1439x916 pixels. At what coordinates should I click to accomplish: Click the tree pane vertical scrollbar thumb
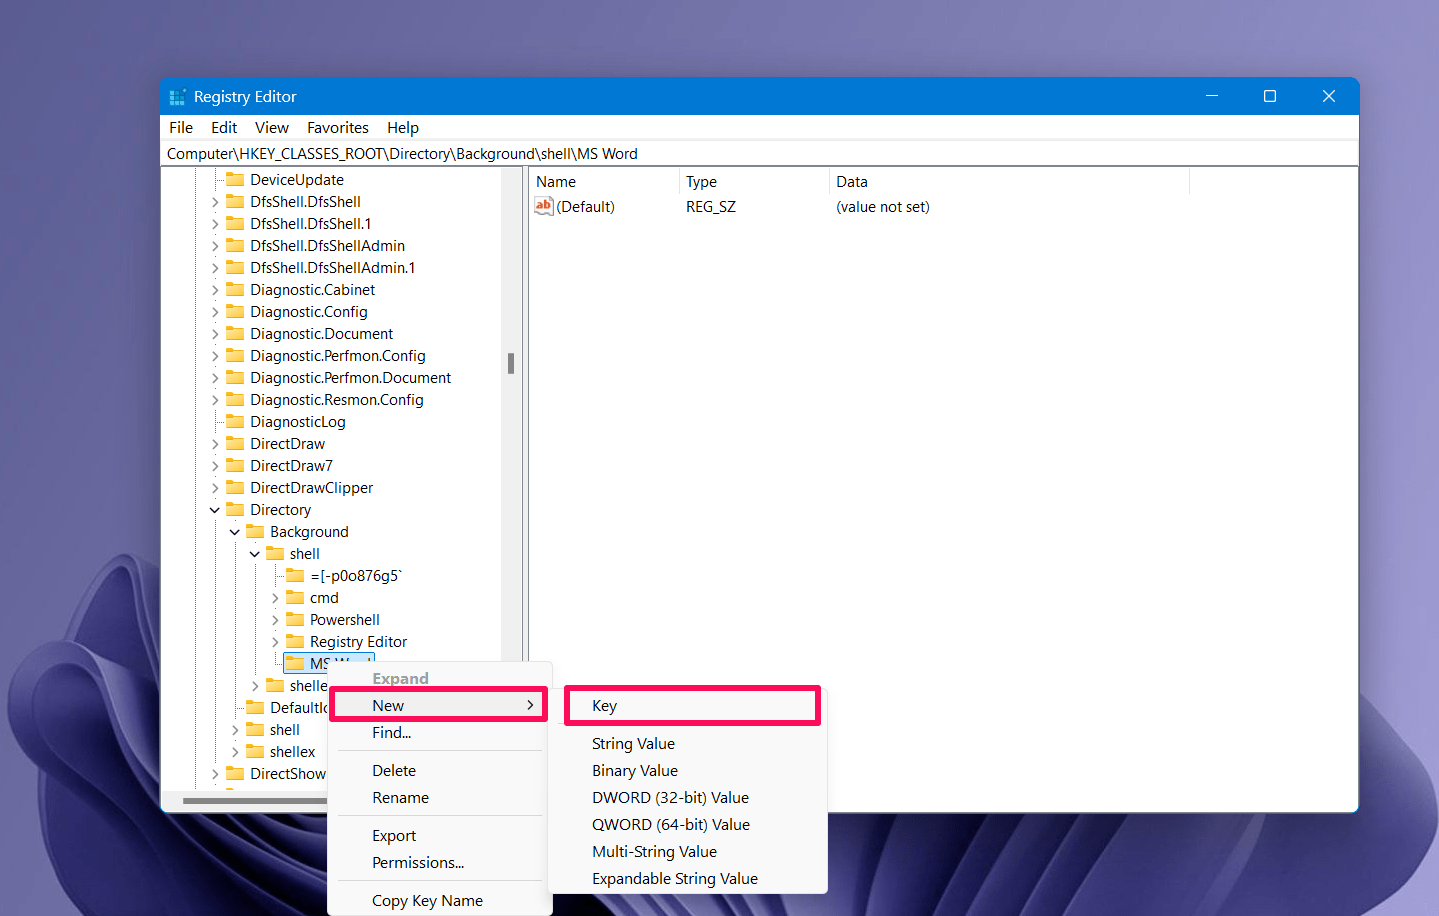coord(511,363)
